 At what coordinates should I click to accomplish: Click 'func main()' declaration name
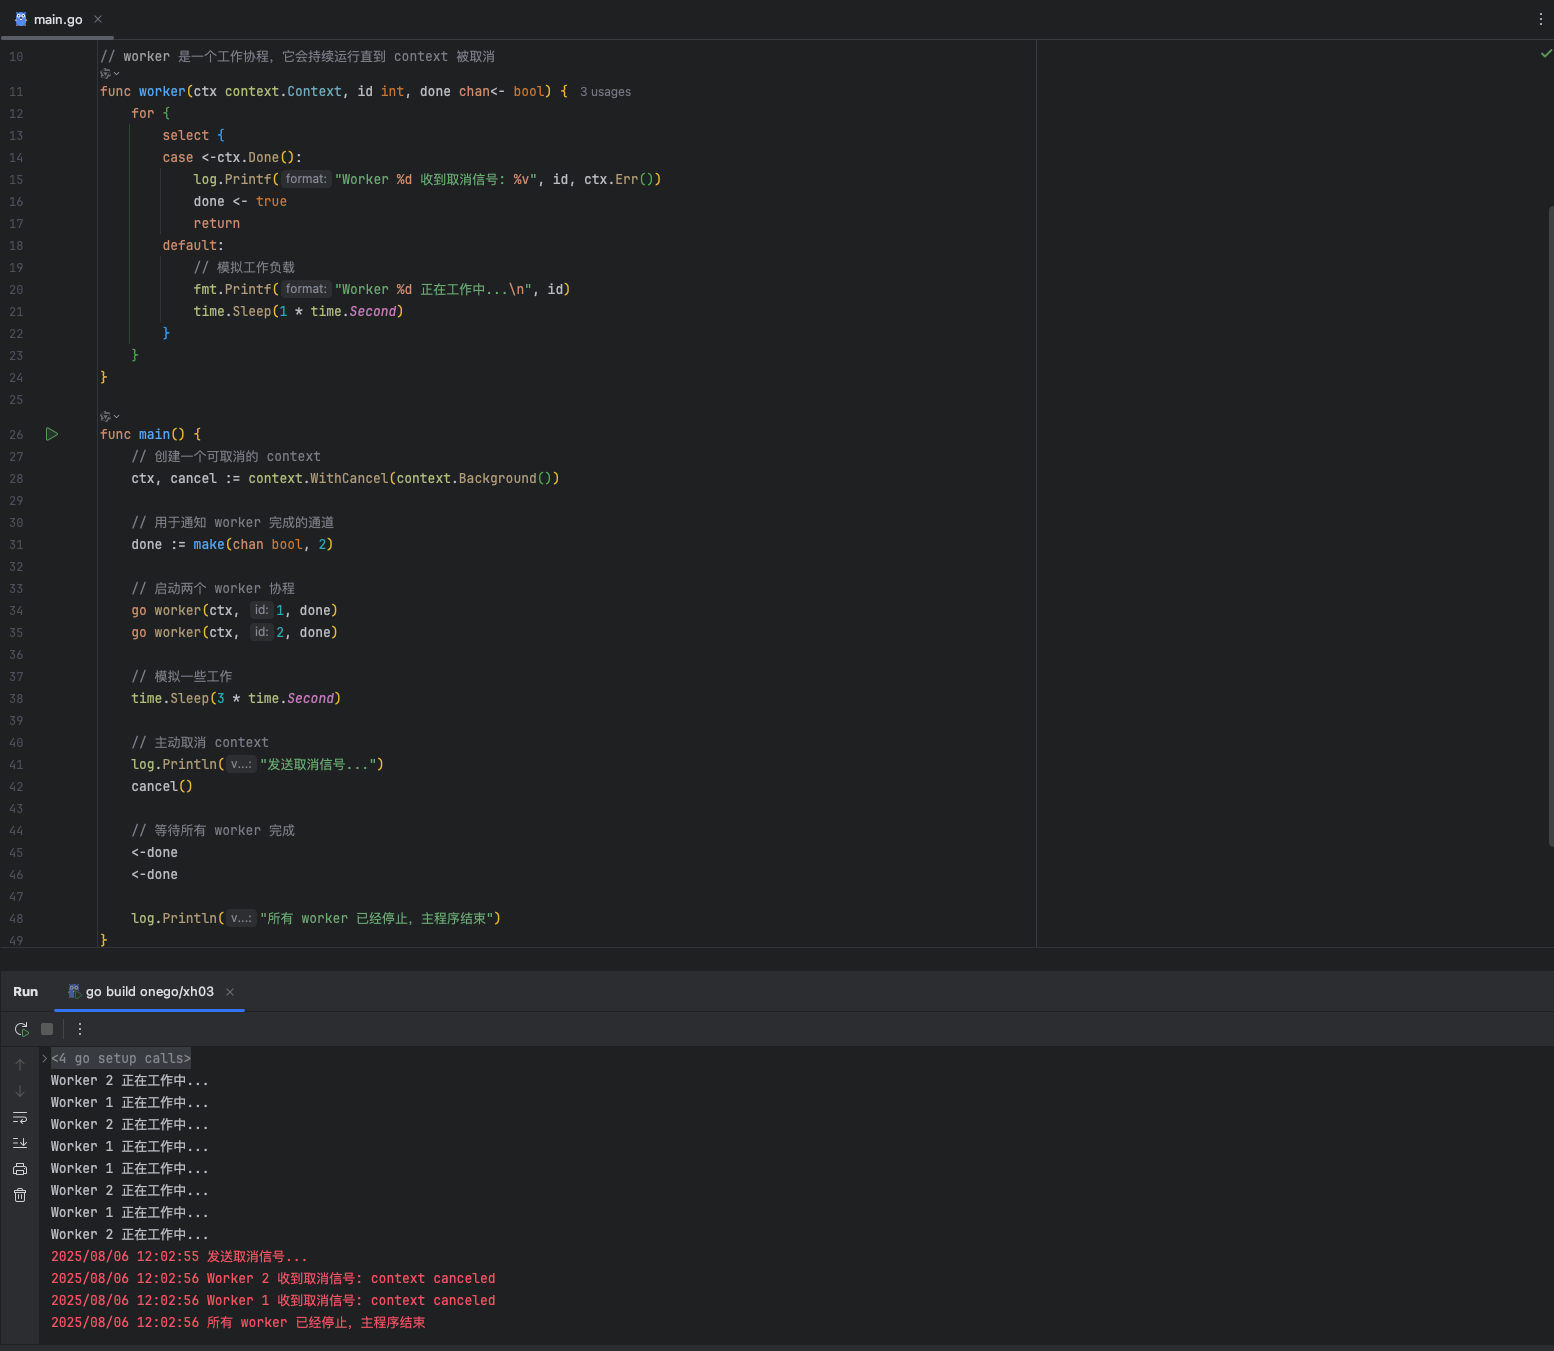point(154,435)
